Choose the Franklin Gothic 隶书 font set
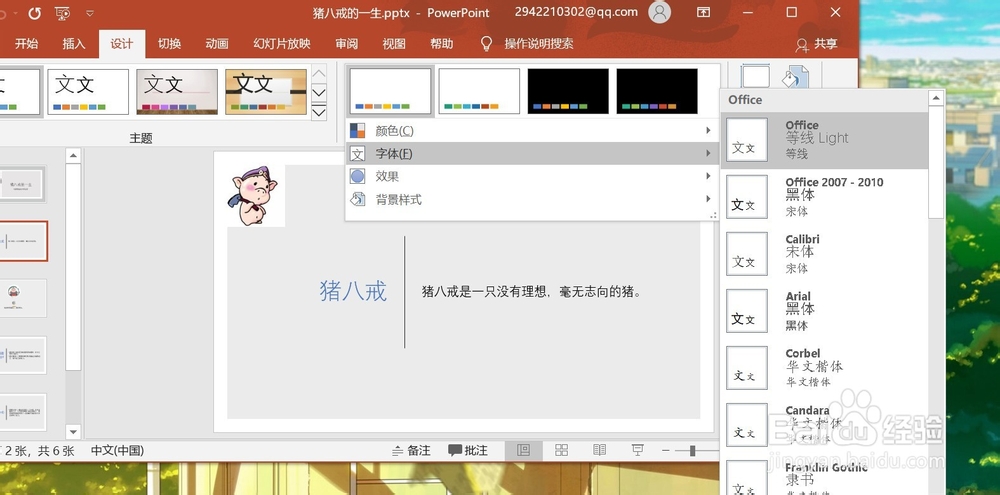The width and height of the screenshot is (1000, 495). pyautogui.click(x=825, y=477)
